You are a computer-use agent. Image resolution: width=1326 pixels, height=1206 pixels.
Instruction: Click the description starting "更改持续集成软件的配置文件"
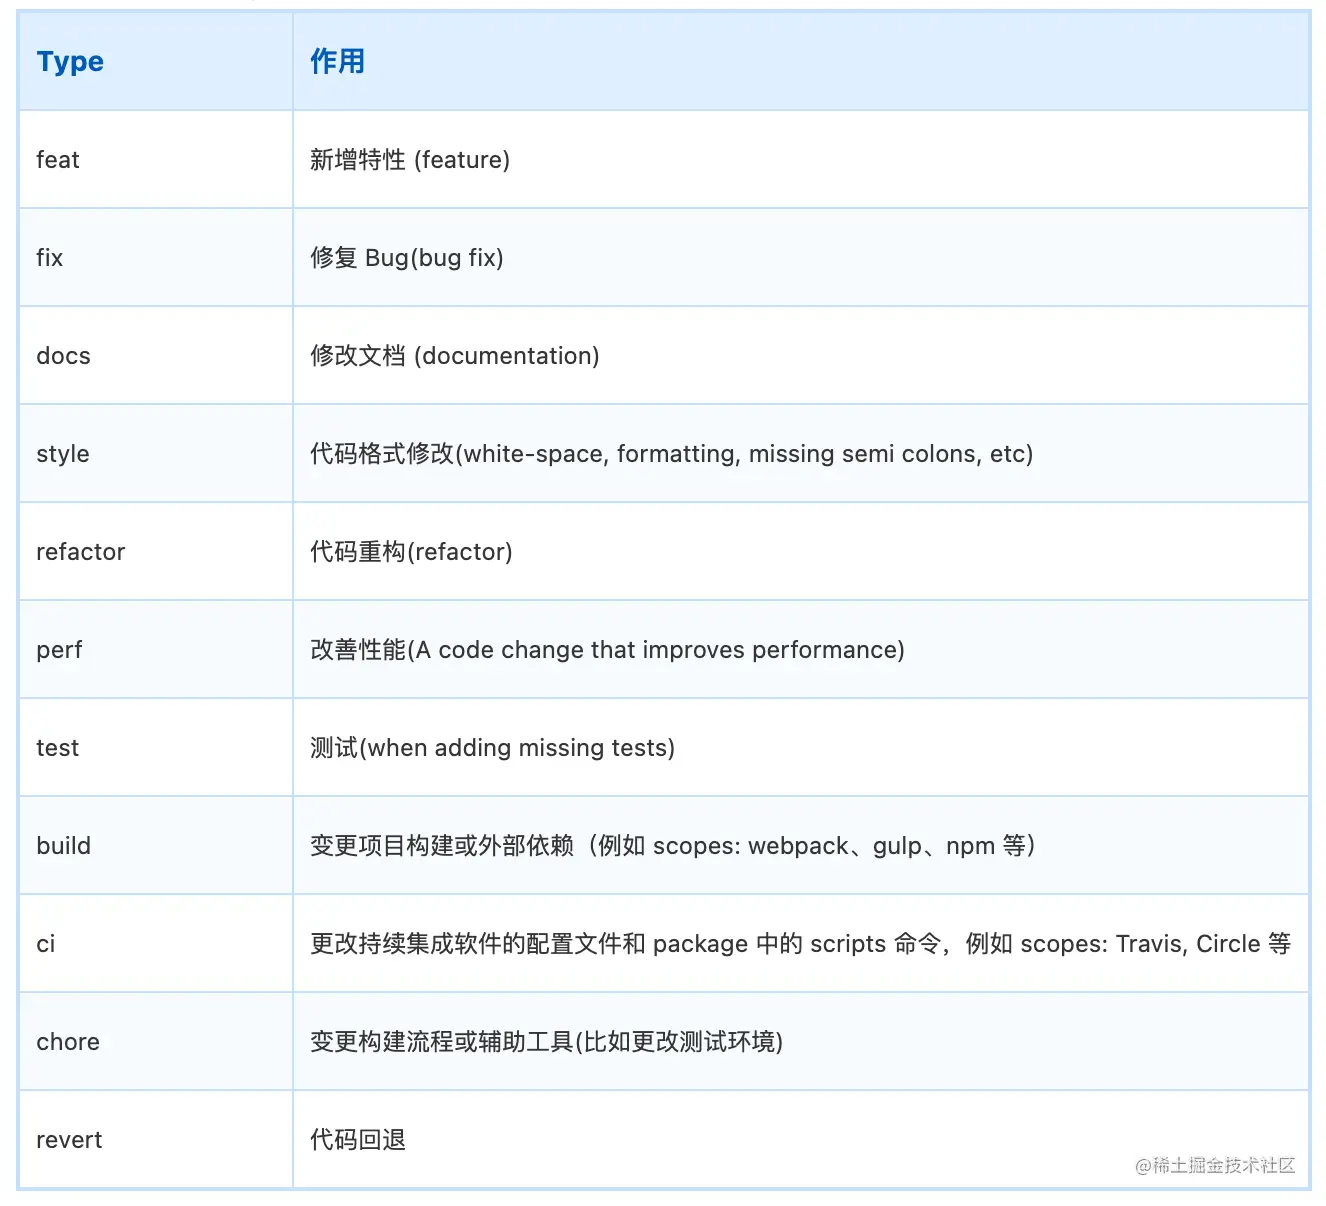[x=801, y=944]
